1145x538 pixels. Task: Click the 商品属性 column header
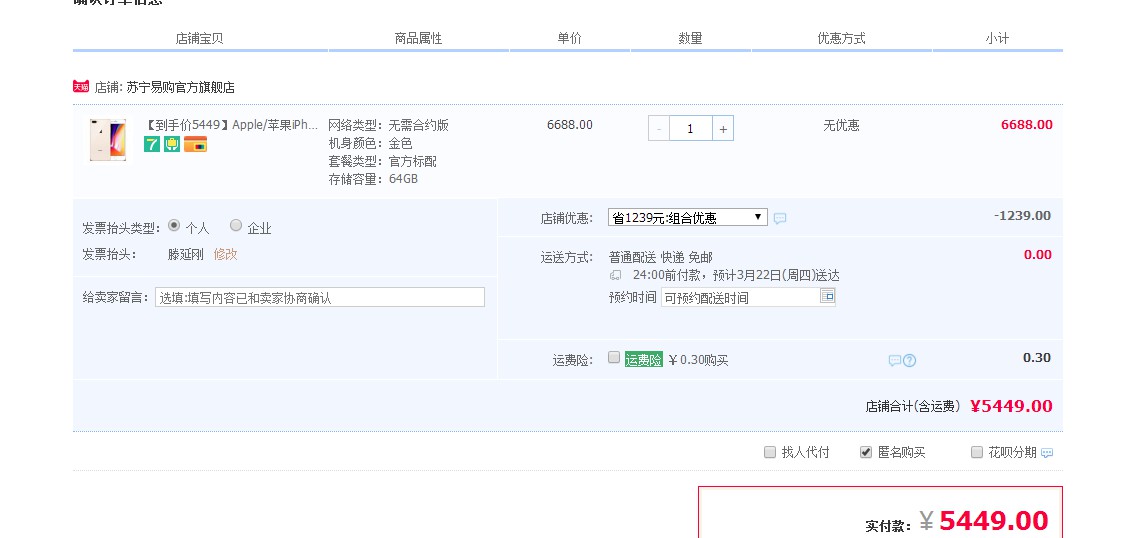pyautogui.click(x=418, y=39)
